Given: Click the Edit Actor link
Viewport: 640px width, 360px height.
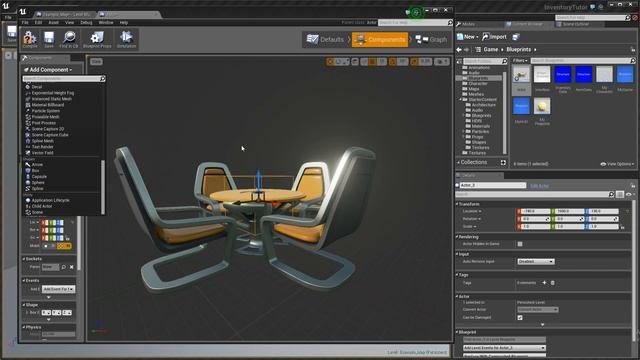Looking at the screenshot, I should click(x=539, y=186).
